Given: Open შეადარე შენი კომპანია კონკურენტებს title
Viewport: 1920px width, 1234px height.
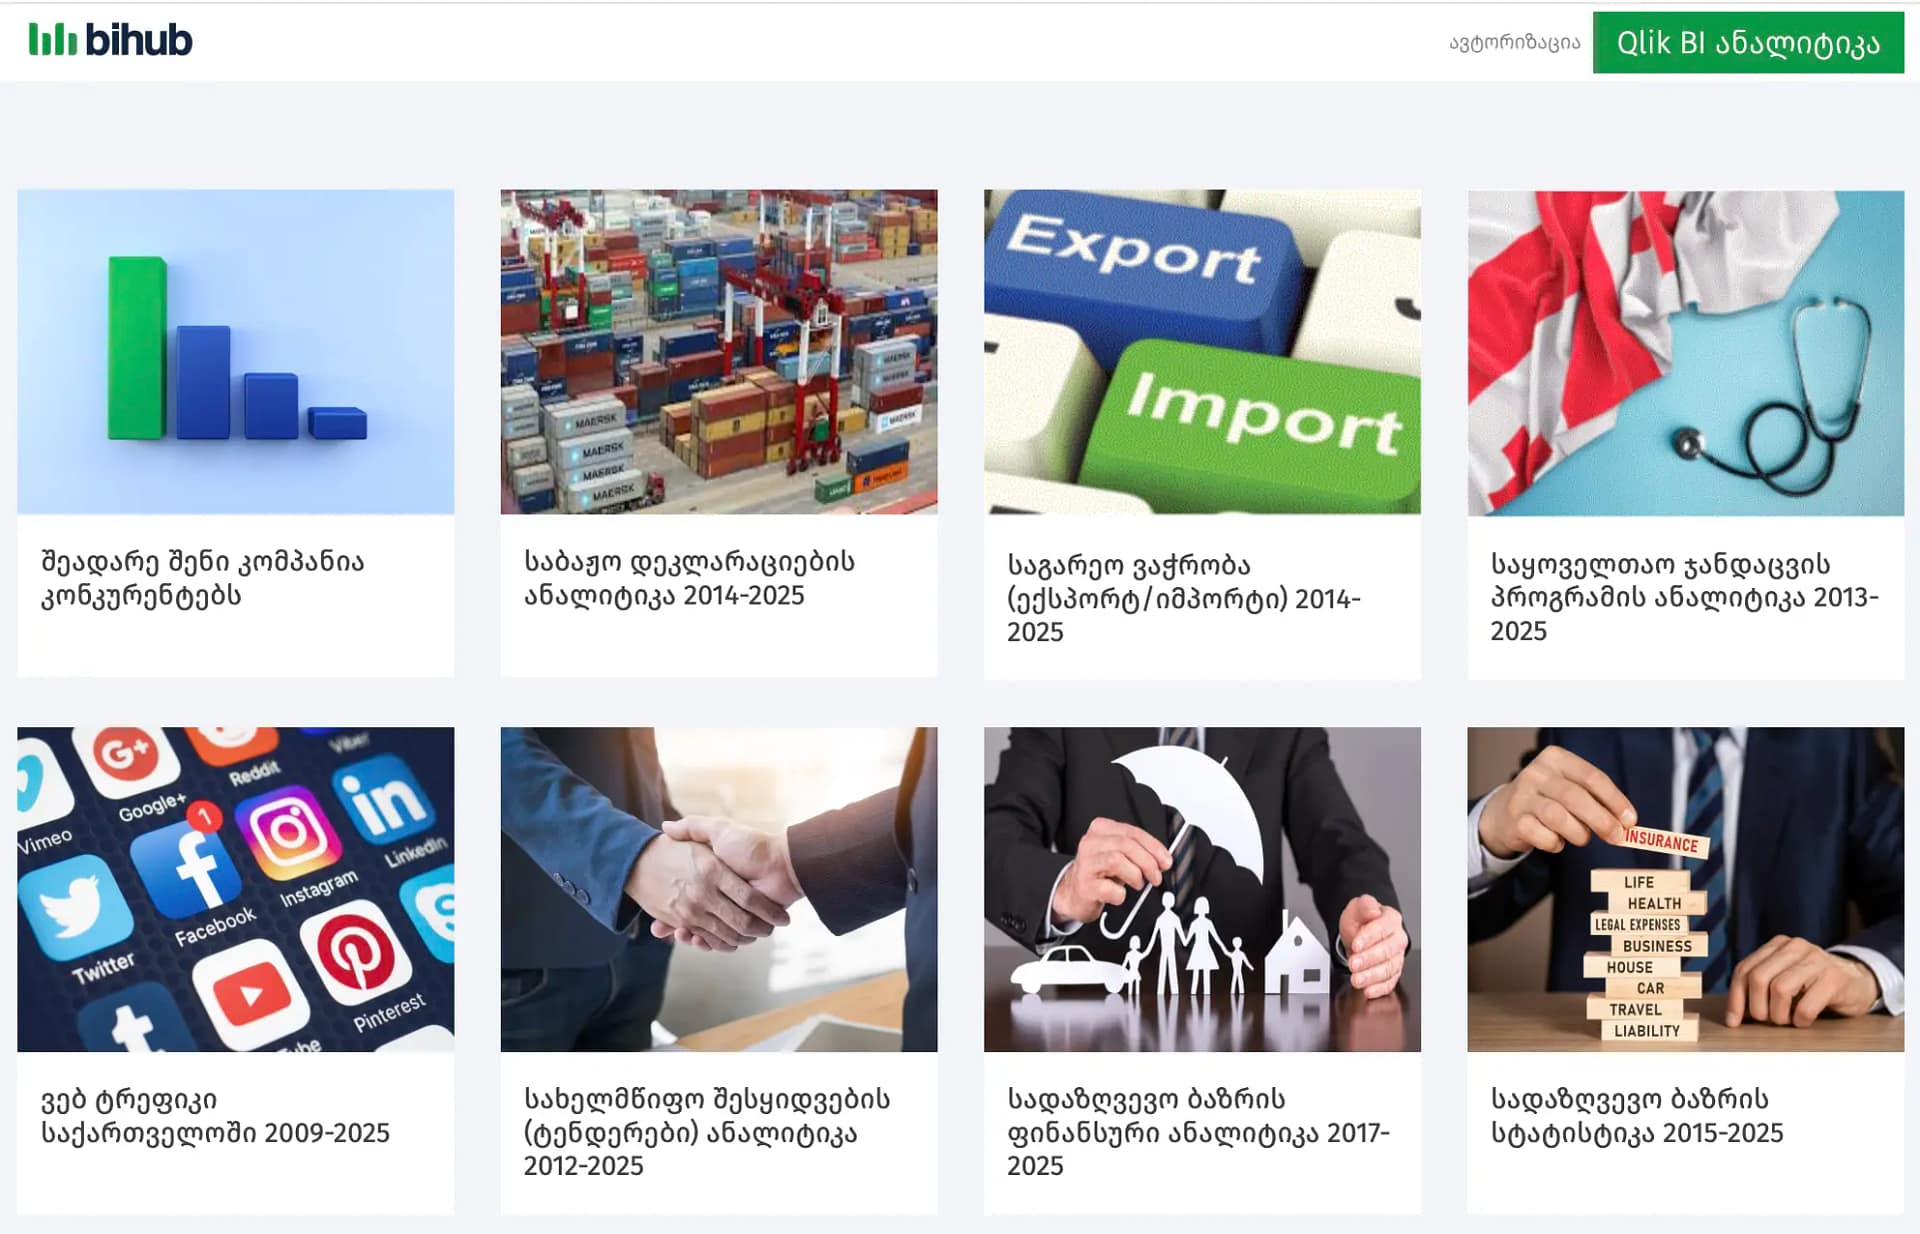Looking at the screenshot, I should pos(203,578).
